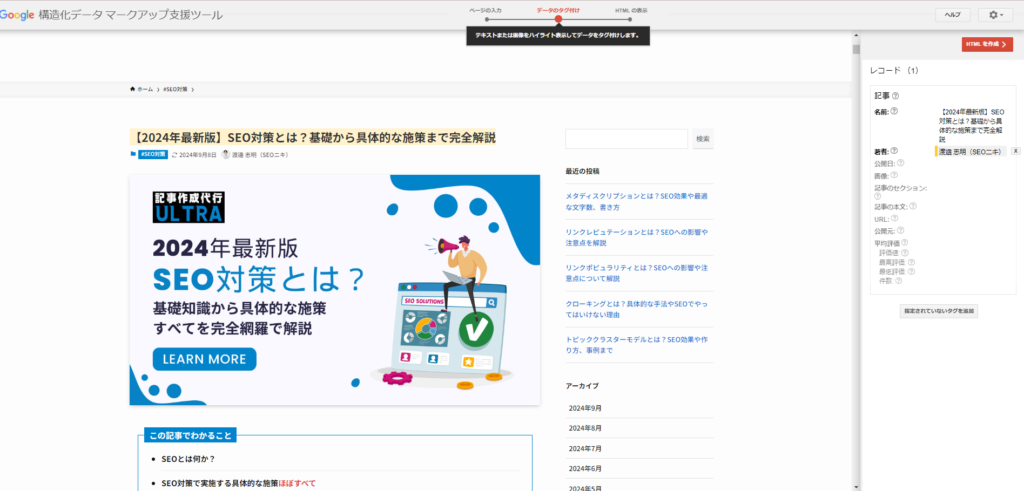Open the help icon next to 公開元
Viewport: 1024px width, 491px height.
click(x=901, y=230)
